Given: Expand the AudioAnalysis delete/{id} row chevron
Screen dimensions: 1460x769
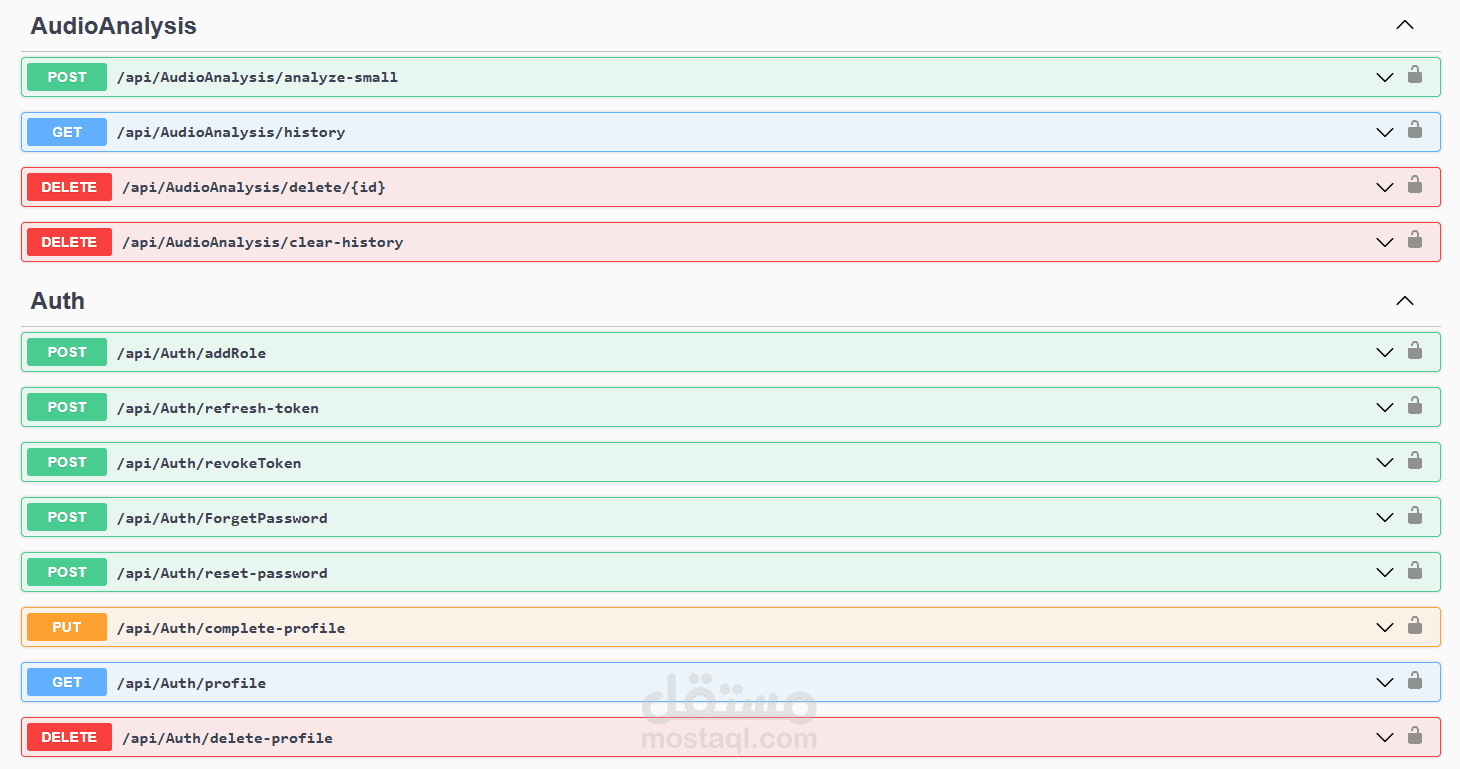Looking at the screenshot, I should click(x=1385, y=187).
